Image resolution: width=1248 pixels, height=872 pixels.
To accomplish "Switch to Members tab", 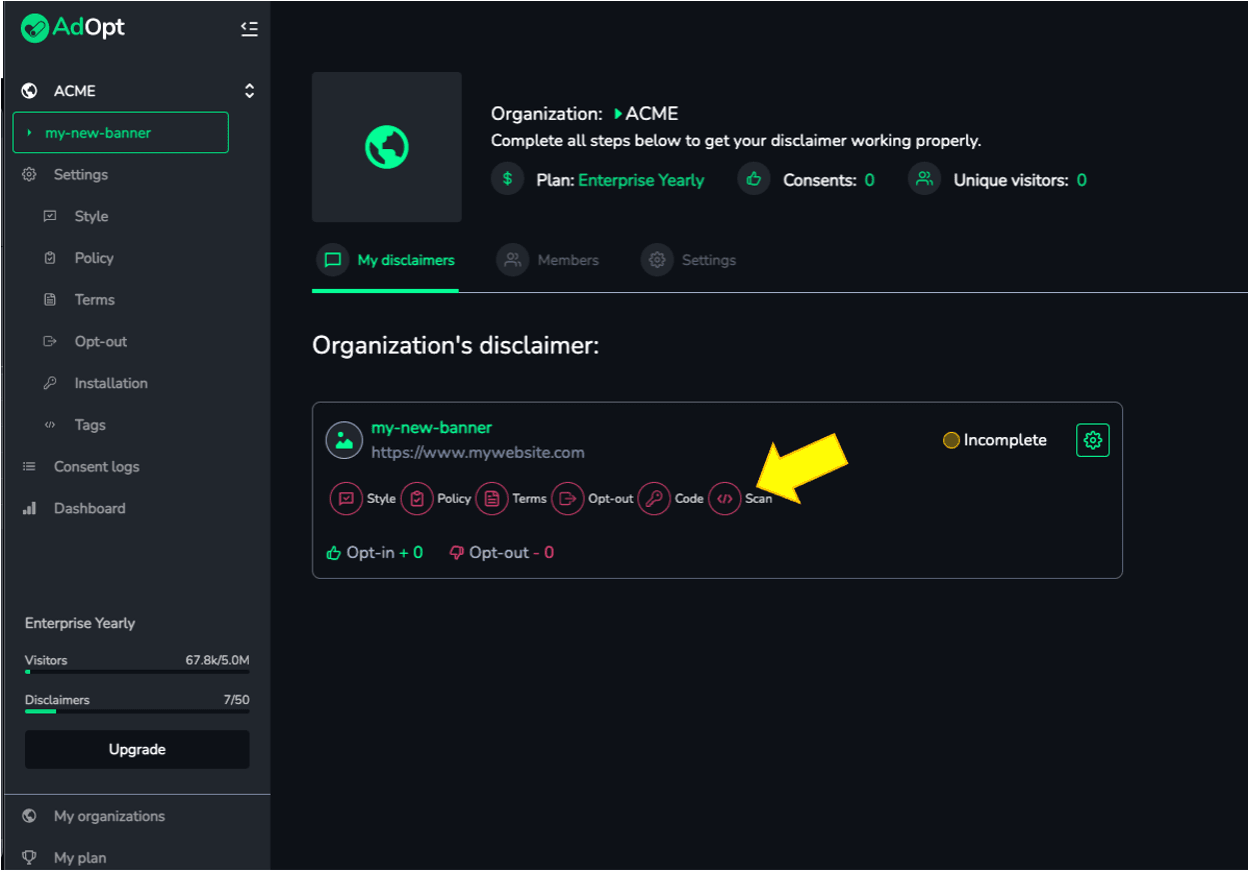I will [x=548, y=260].
